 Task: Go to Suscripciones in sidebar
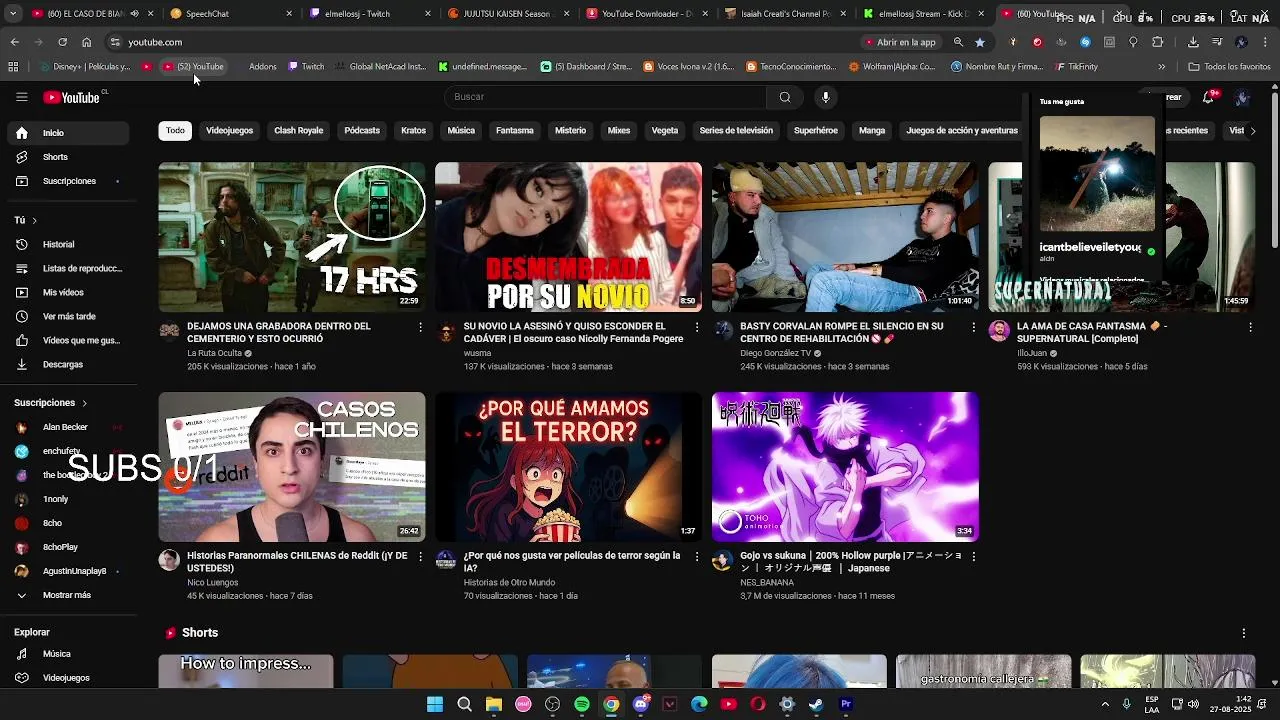(67, 181)
